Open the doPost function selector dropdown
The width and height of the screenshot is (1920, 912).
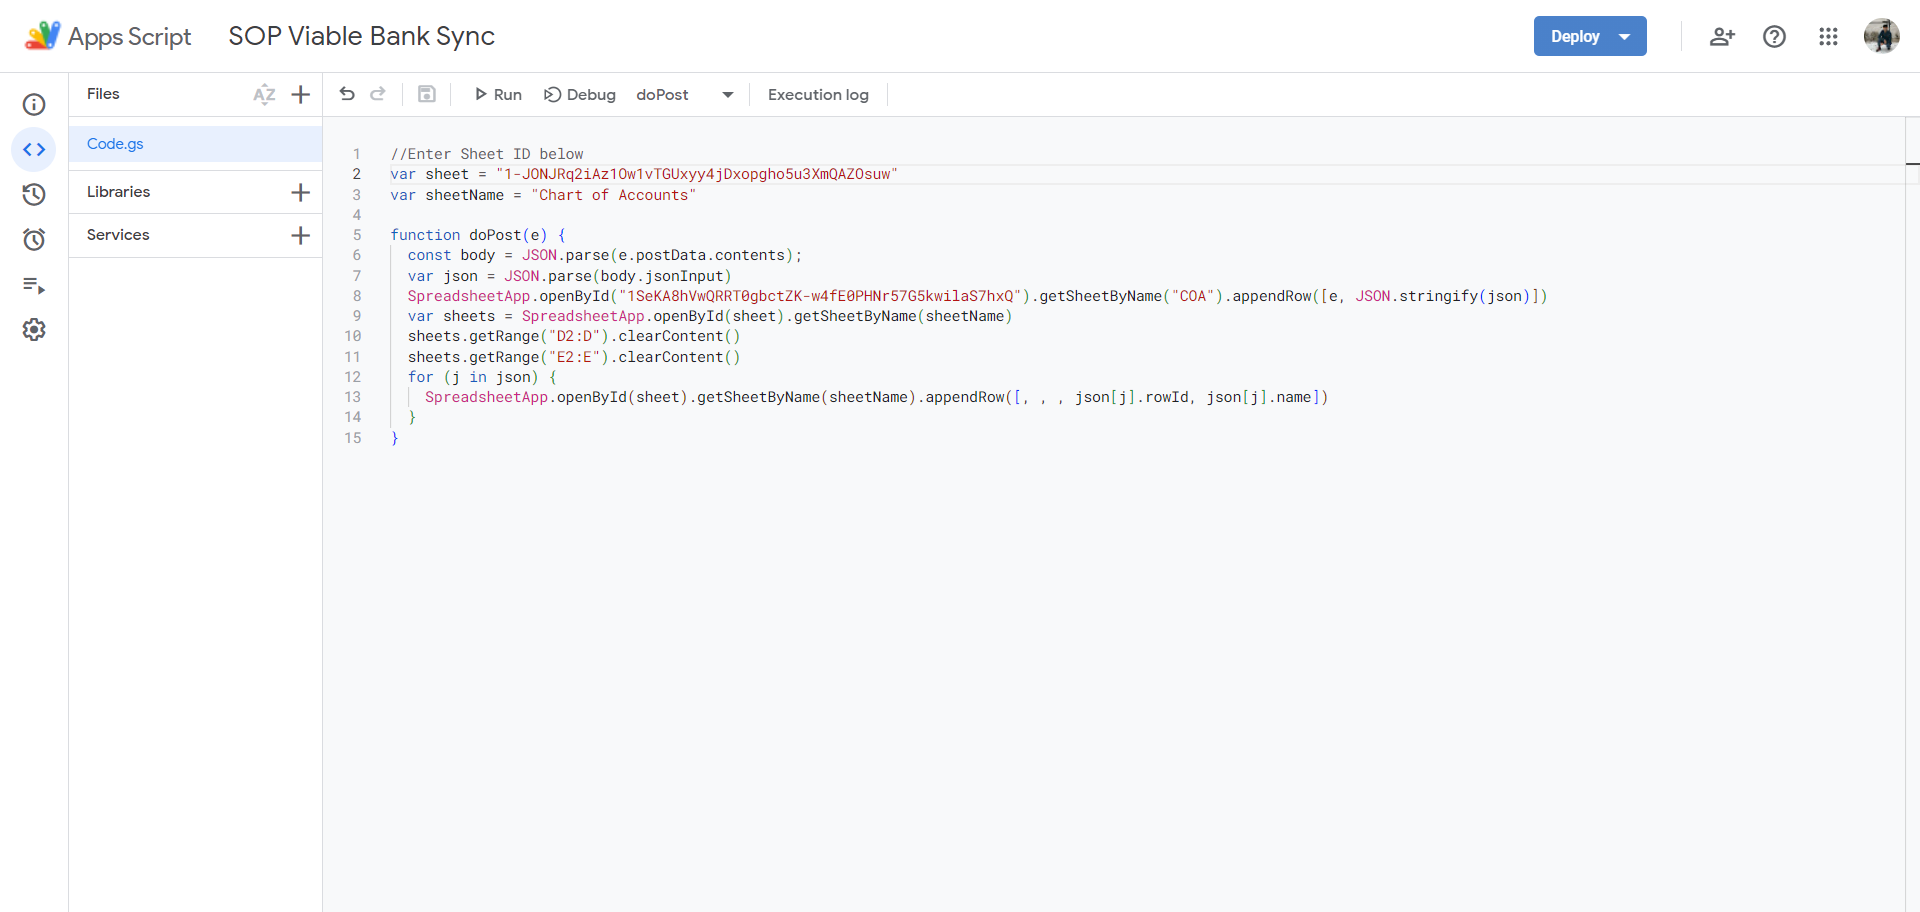[x=685, y=94]
